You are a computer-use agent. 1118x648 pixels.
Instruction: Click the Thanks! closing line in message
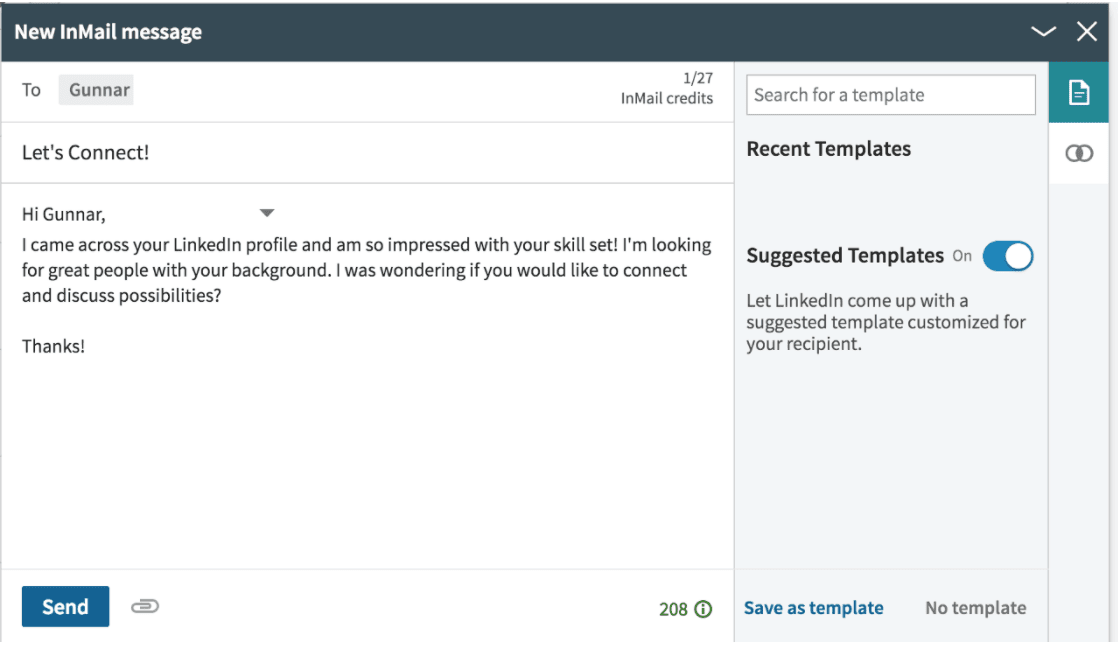coord(53,346)
